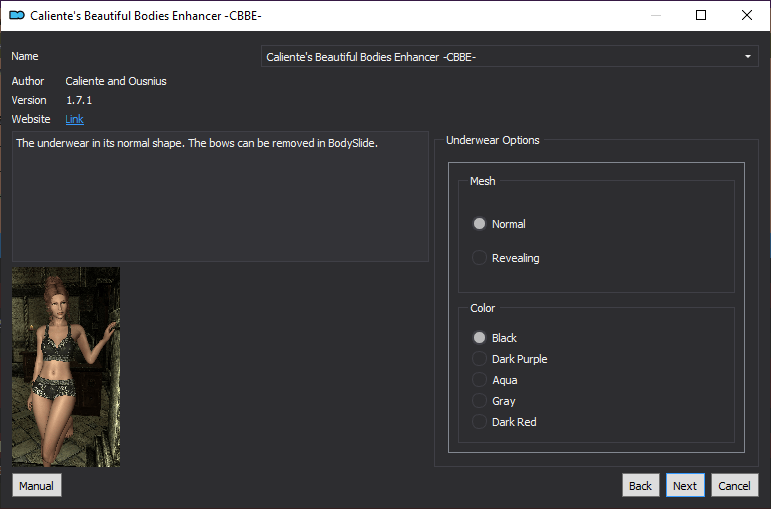The width and height of the screenshot is (771, 509).
Task: Maximize the installer window
Action: (x=701, y=15)
